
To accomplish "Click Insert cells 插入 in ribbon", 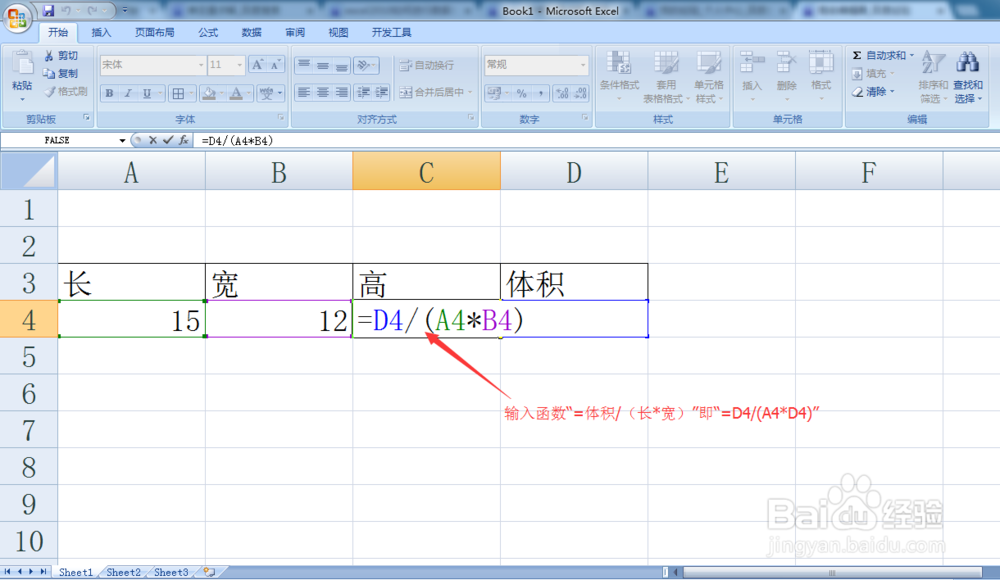I will pos(752,76).
